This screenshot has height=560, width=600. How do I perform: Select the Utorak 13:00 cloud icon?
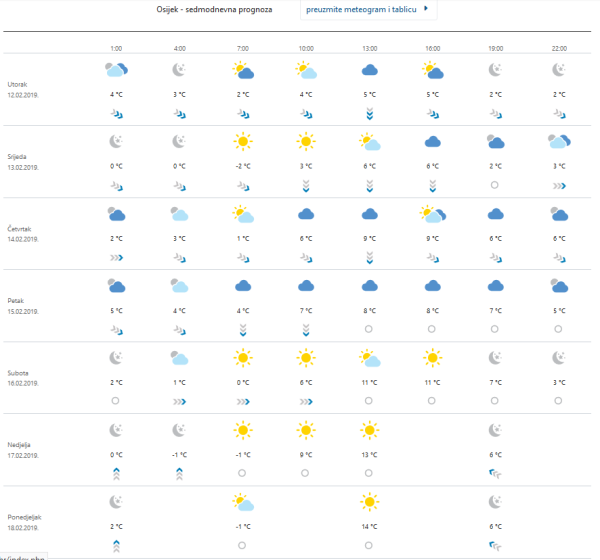point(369,70)
